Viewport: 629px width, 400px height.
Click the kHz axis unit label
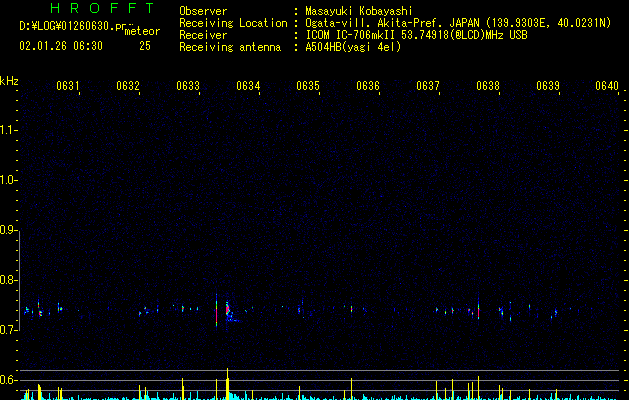pyautogui.click(x=9, y=81)
